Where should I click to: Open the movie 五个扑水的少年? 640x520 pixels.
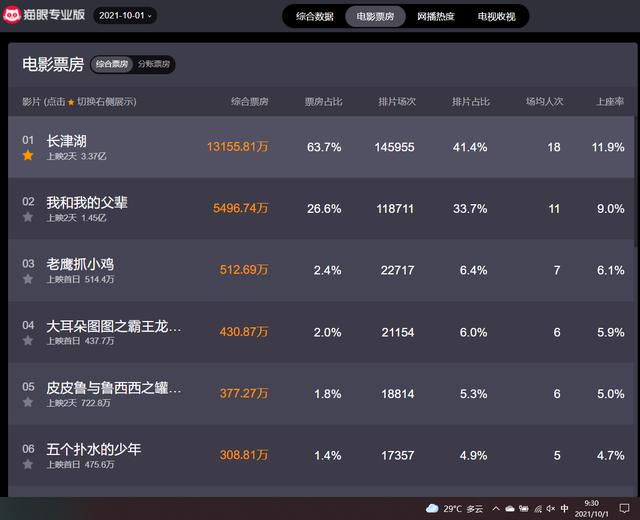93,449
